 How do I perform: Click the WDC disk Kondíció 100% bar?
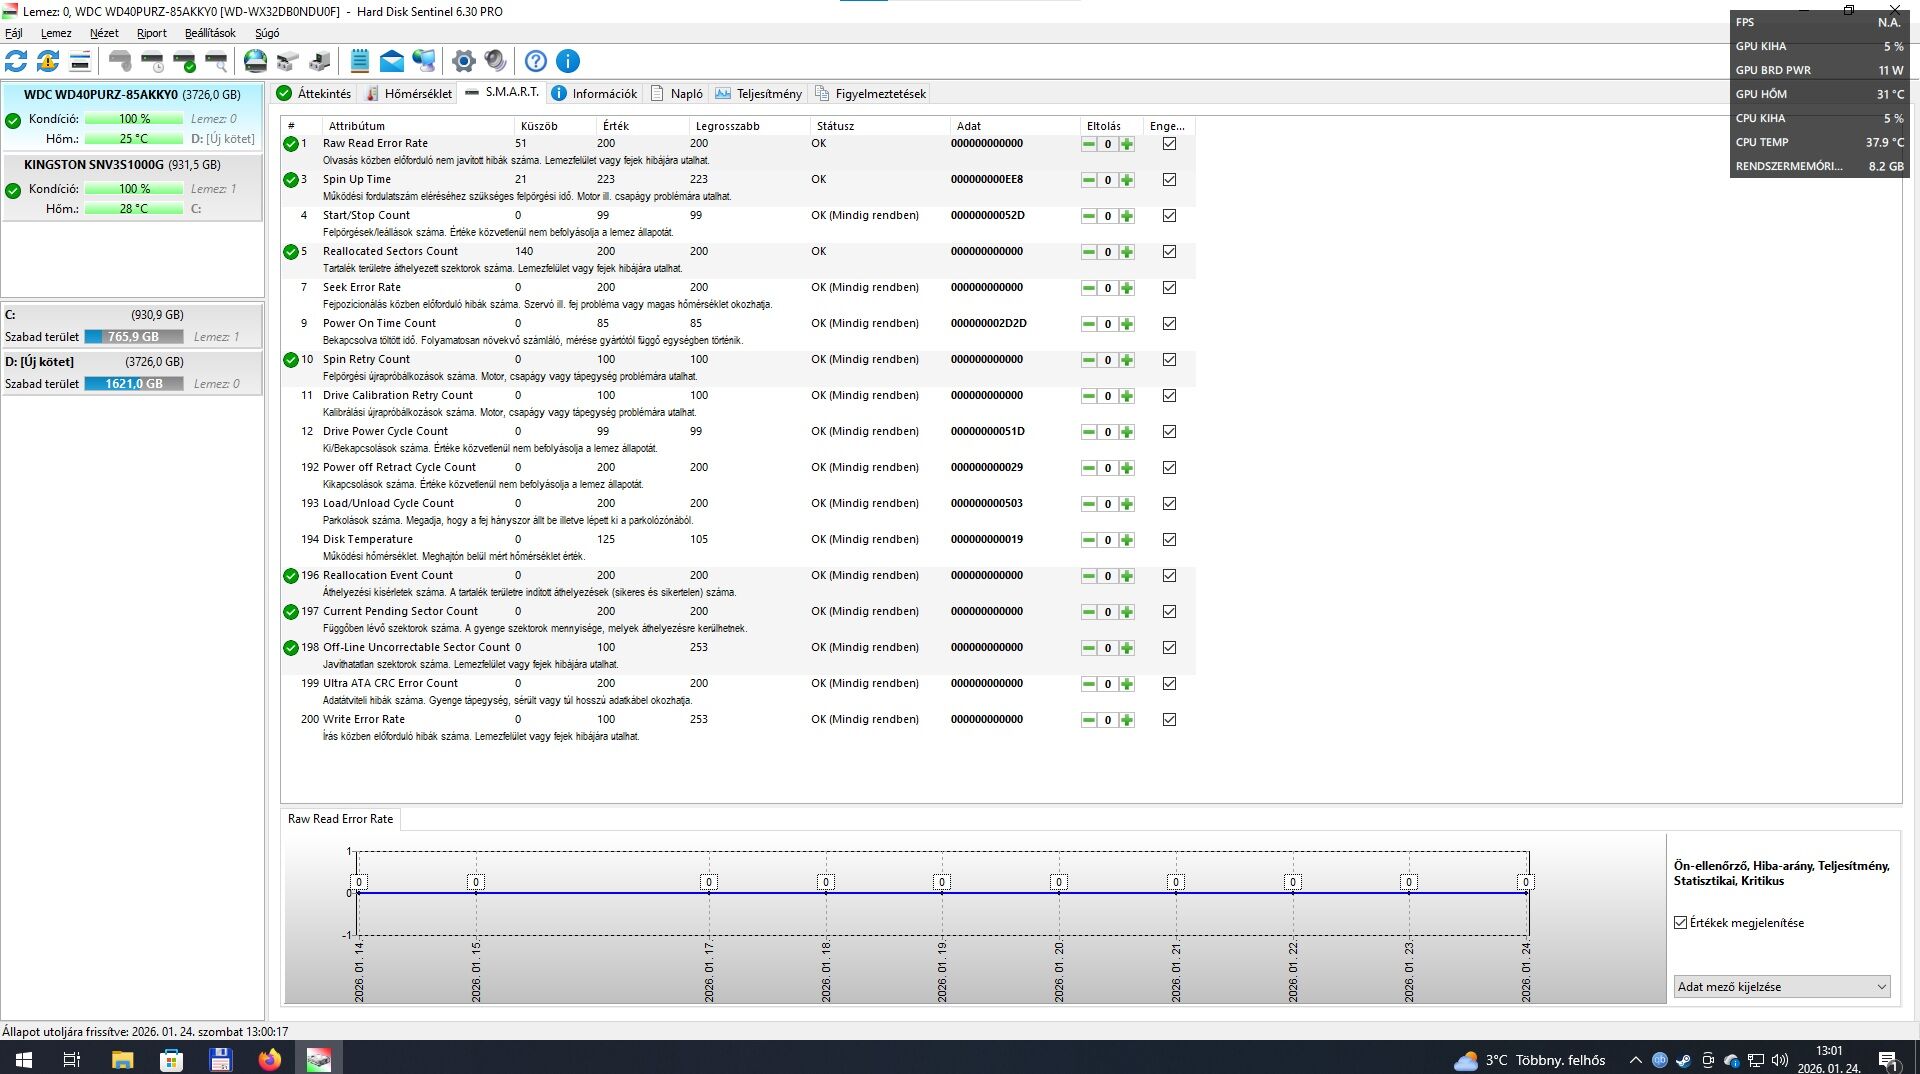(134, 119)
